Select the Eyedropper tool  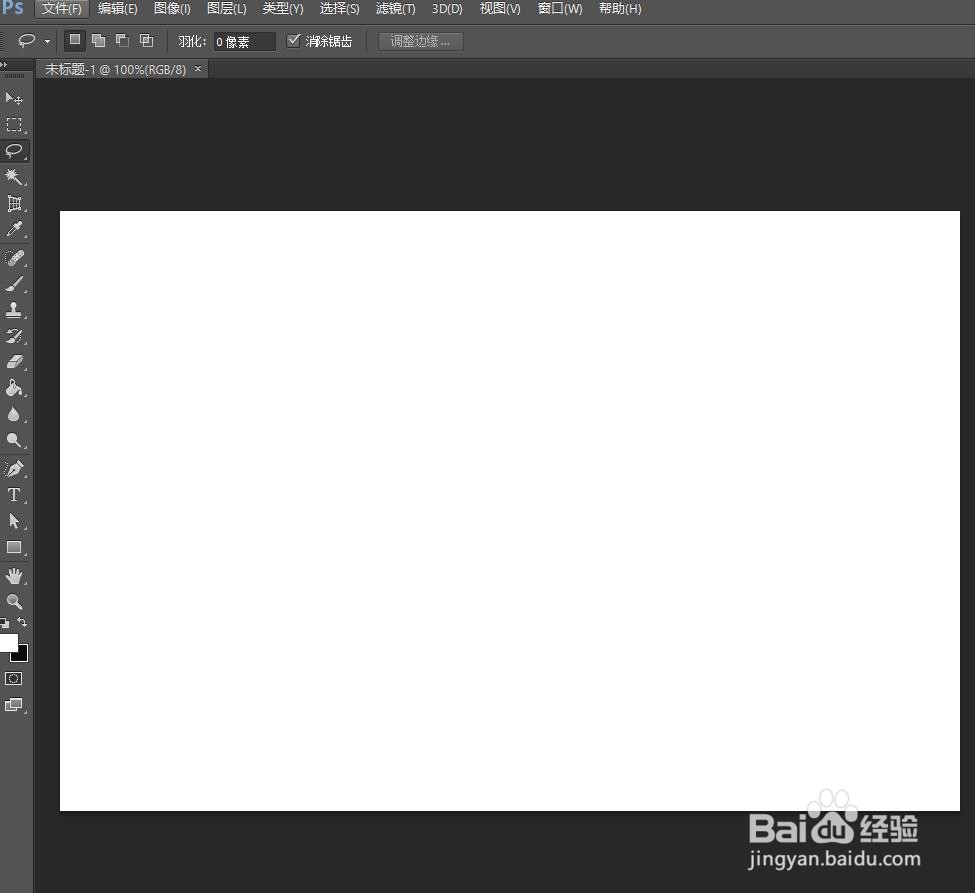point(14,229)
